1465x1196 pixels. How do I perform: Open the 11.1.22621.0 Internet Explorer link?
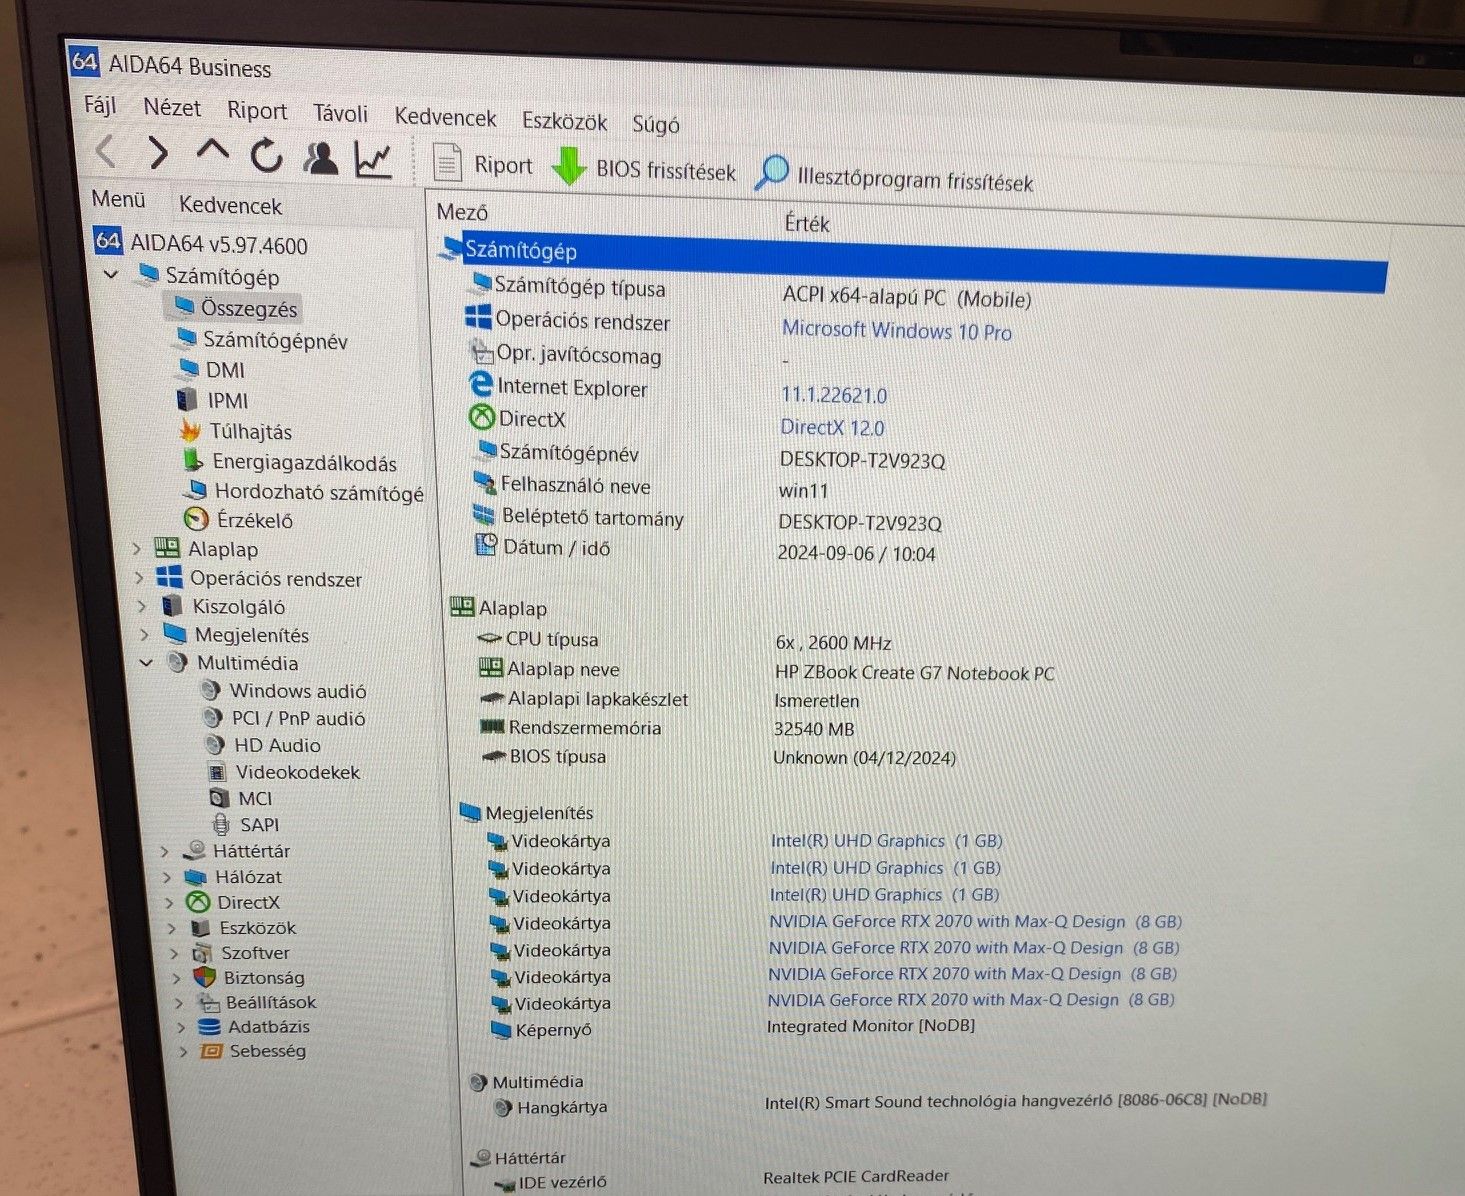[x=834, y=395]
